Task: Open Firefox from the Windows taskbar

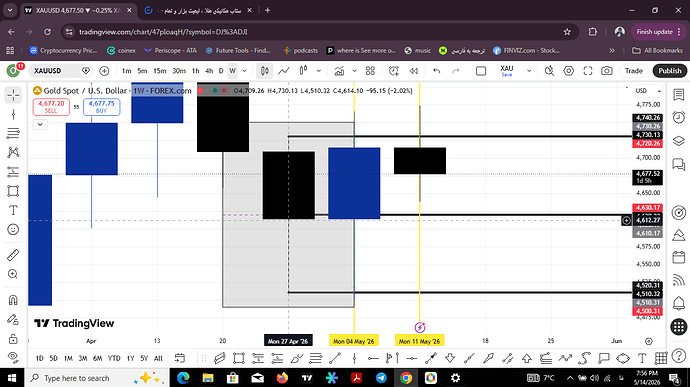Action: [282, 378]
